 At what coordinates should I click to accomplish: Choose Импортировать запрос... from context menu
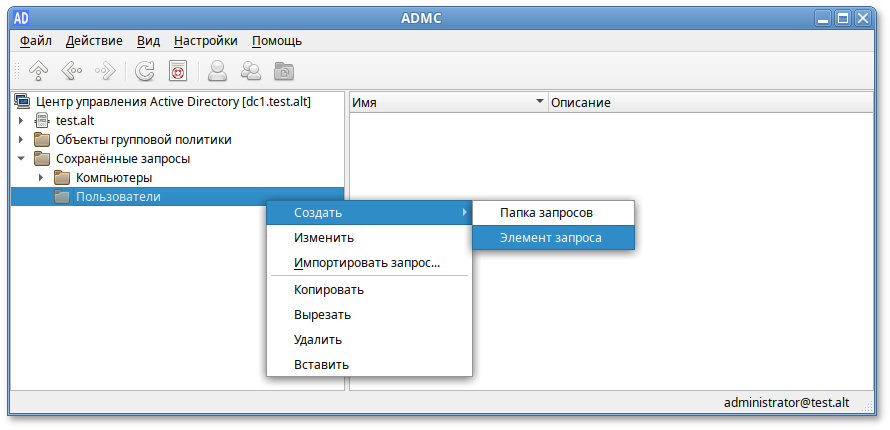369,263
